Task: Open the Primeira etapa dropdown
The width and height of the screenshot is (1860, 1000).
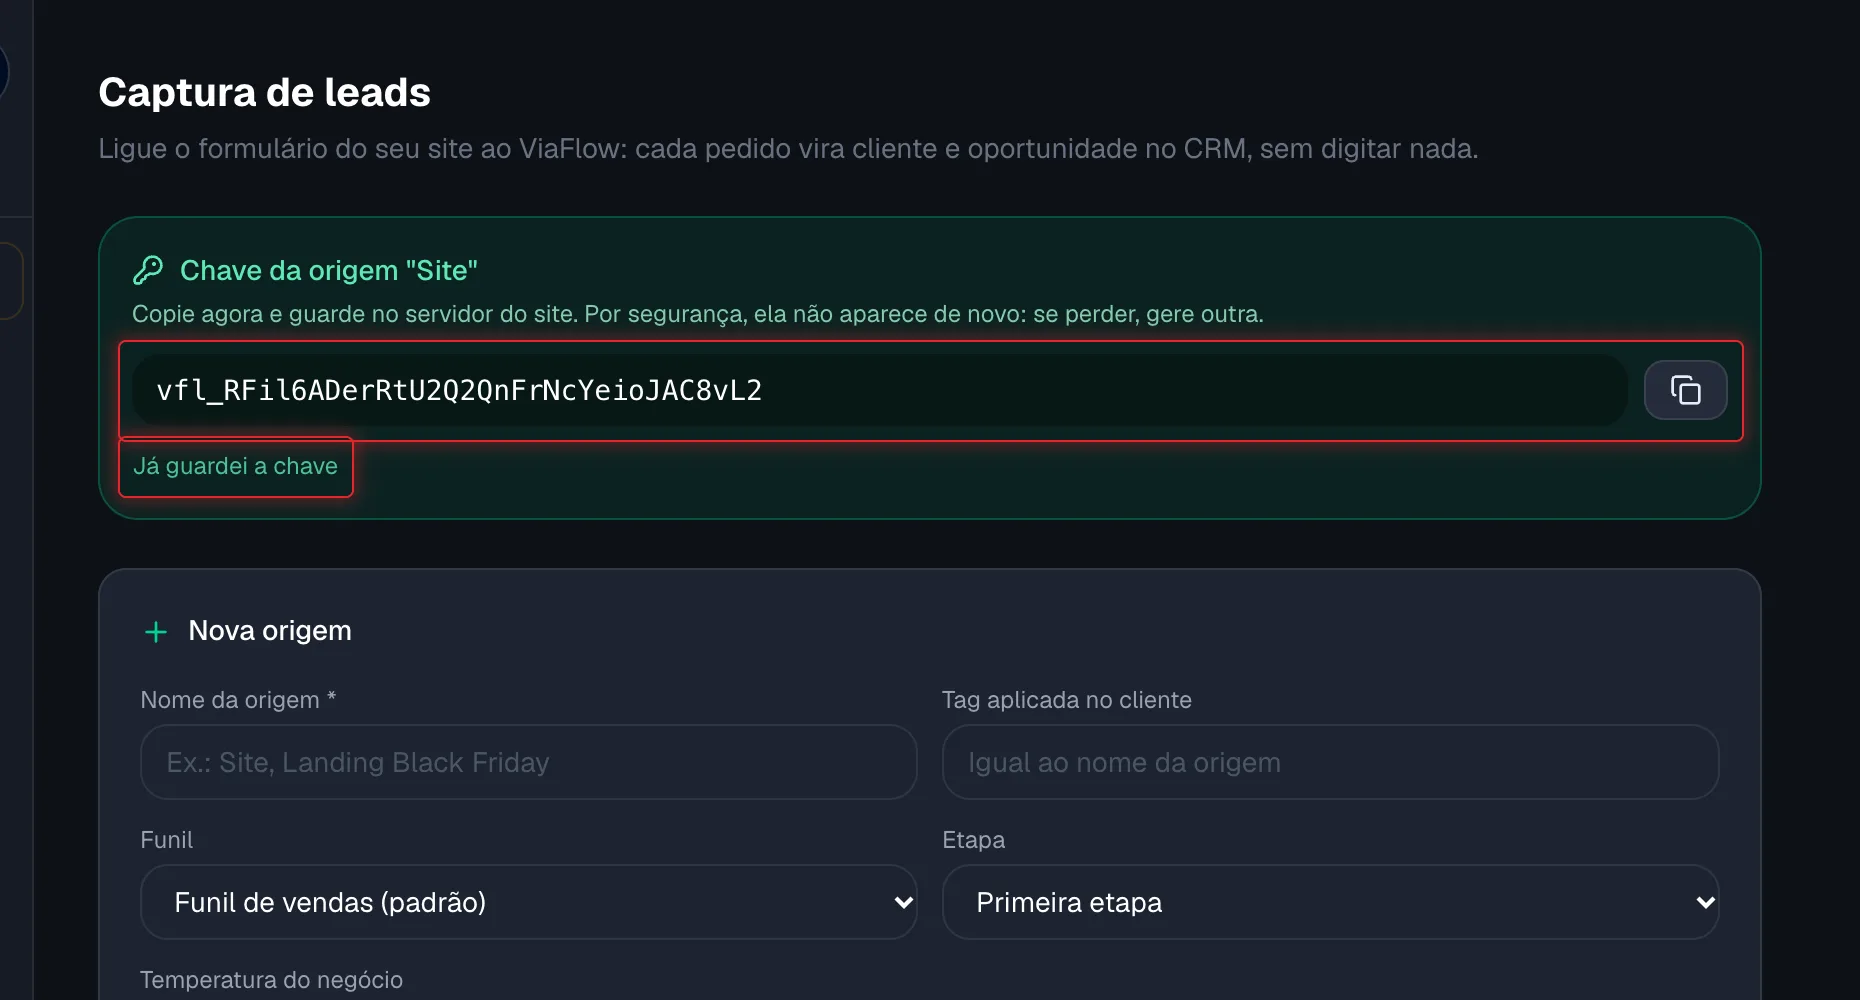Action: (x=1330, y=902)
